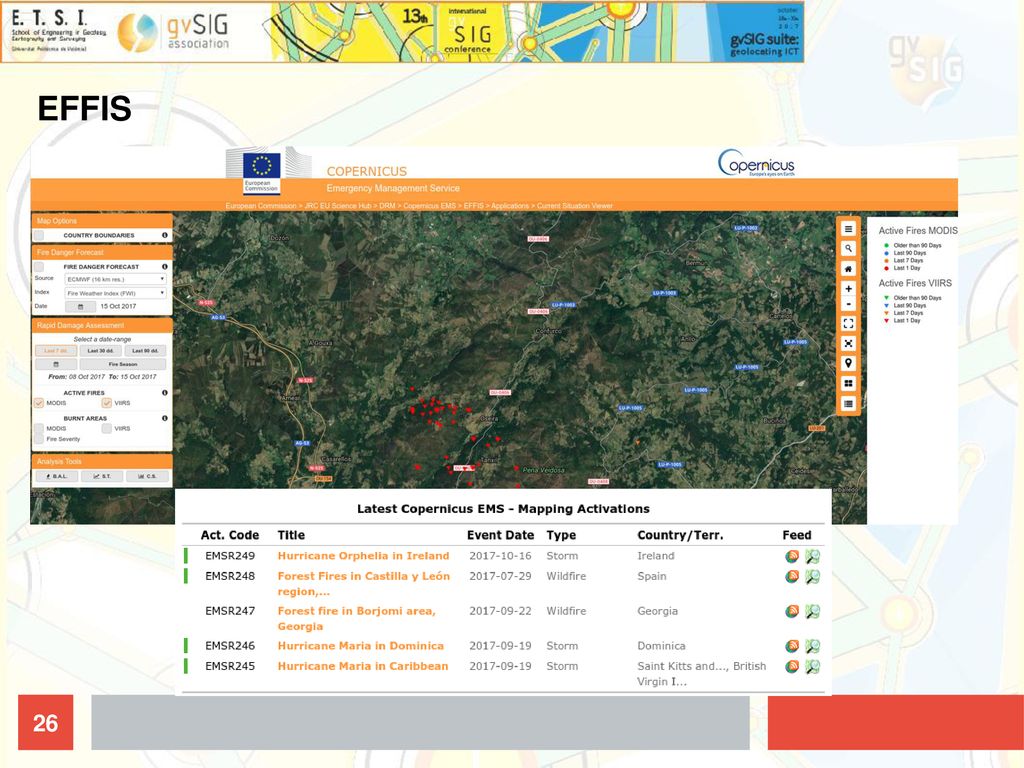Check Burnt Areas VIIRS checkbox
The image size is (1024, 768).
tap(106, 428)
